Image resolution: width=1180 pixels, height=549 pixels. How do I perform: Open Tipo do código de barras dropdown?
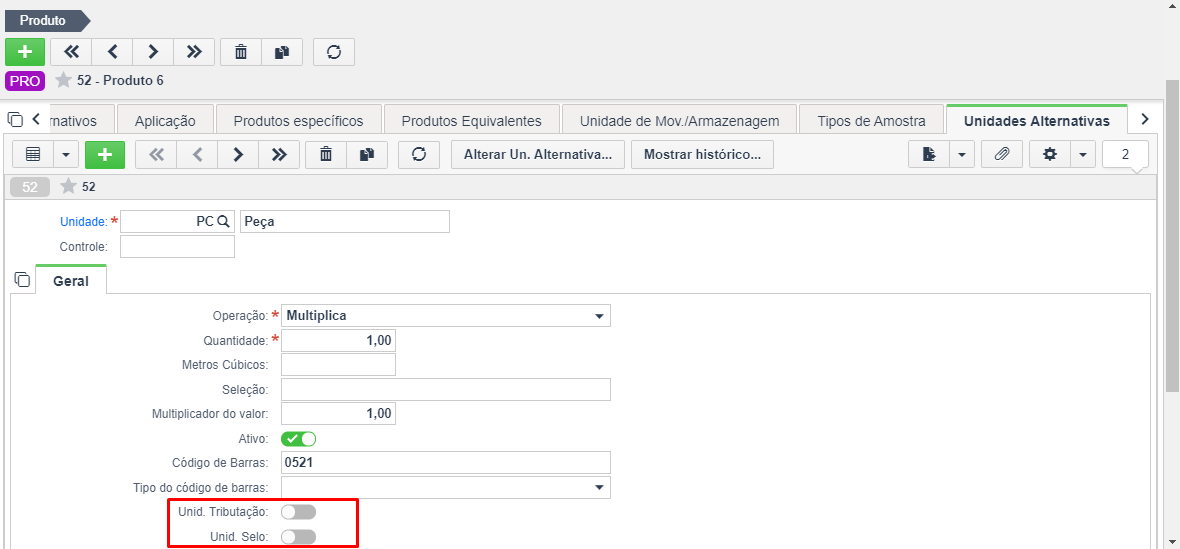(x=446, y=487)
